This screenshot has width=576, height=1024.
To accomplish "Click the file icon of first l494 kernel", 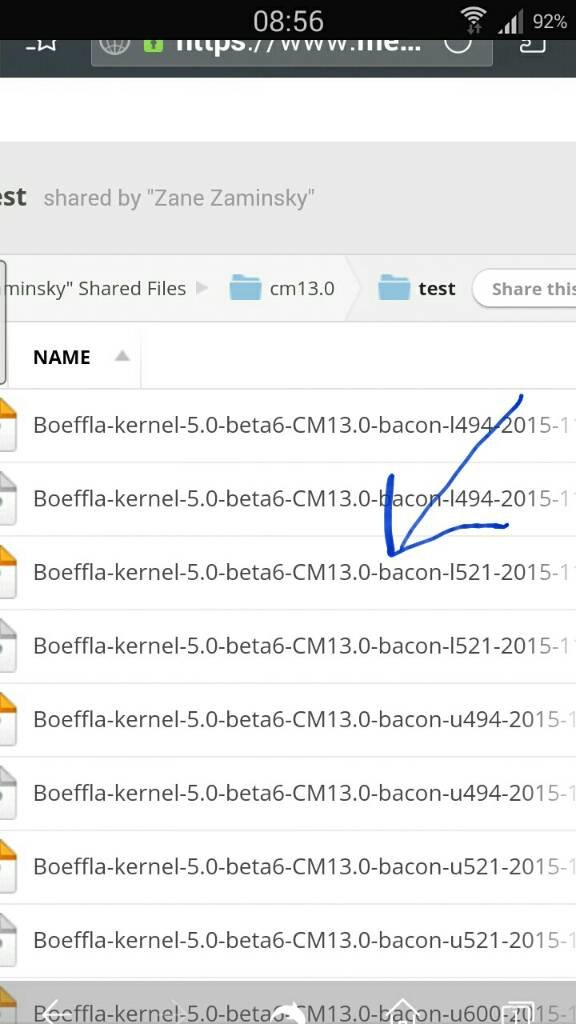I will (7, 424).
